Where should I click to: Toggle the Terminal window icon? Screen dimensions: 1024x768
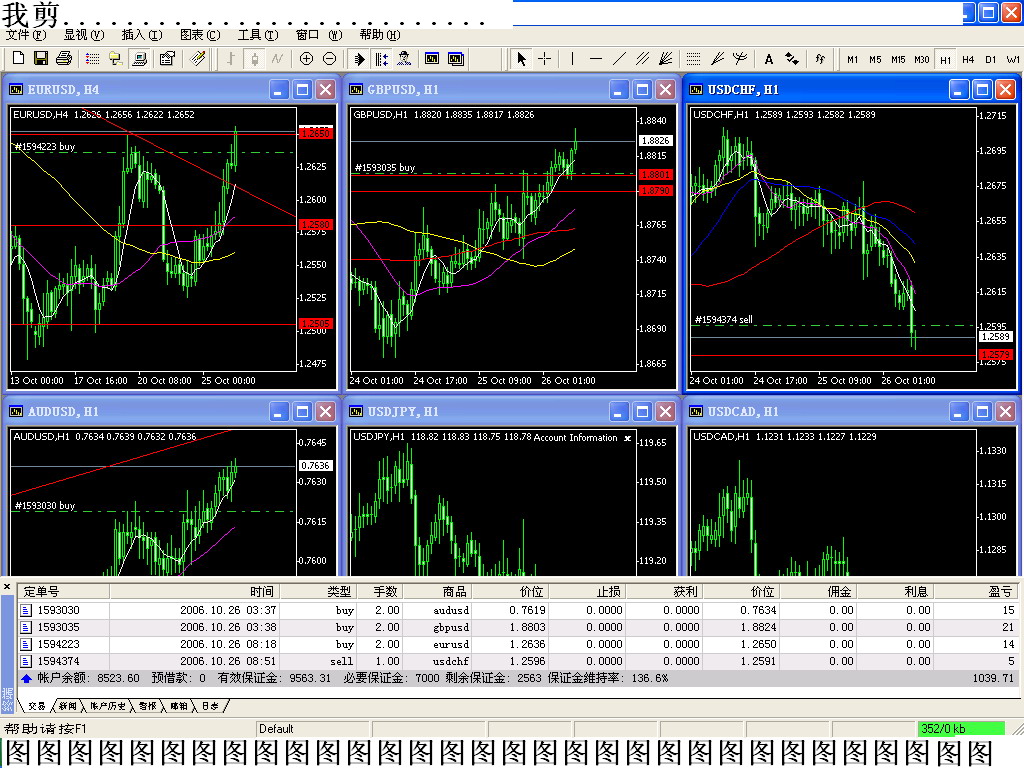click(x=139, y=59)
